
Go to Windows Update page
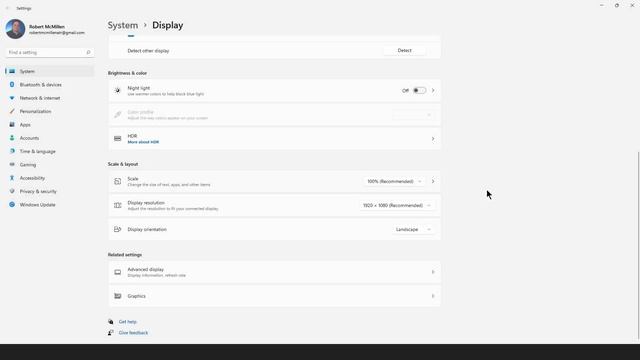click(x=49, y=204)
